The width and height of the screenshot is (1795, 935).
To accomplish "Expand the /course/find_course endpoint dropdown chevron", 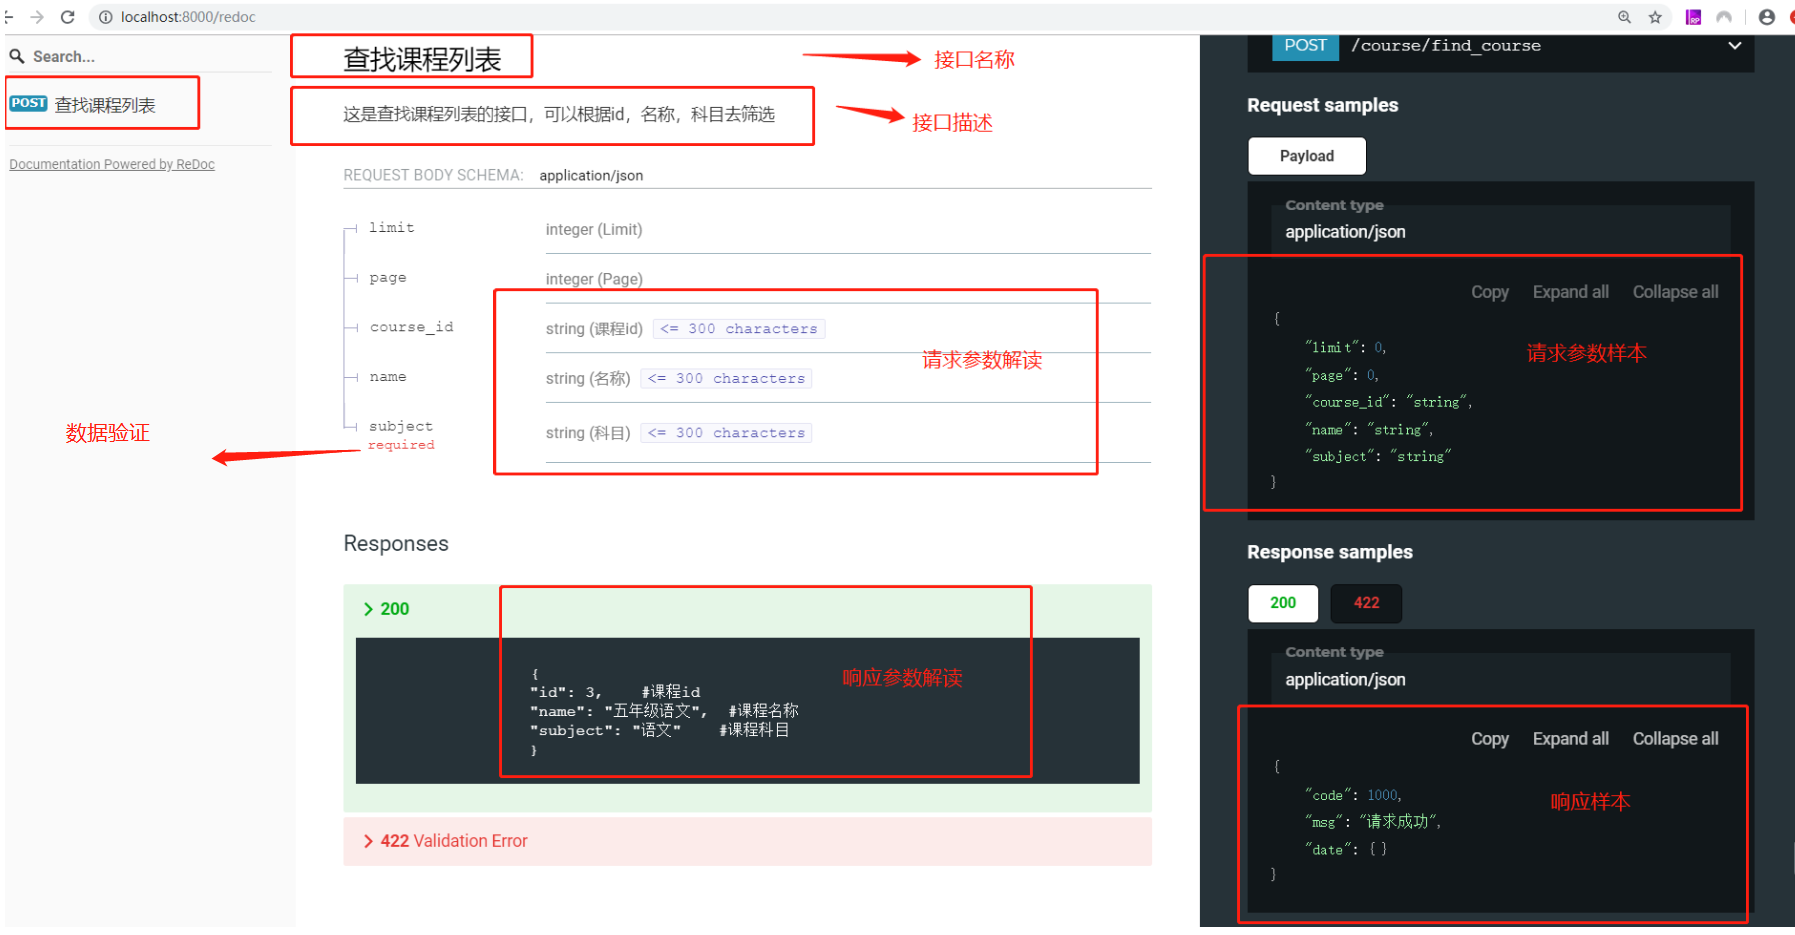I will (x=1734, y=46).
